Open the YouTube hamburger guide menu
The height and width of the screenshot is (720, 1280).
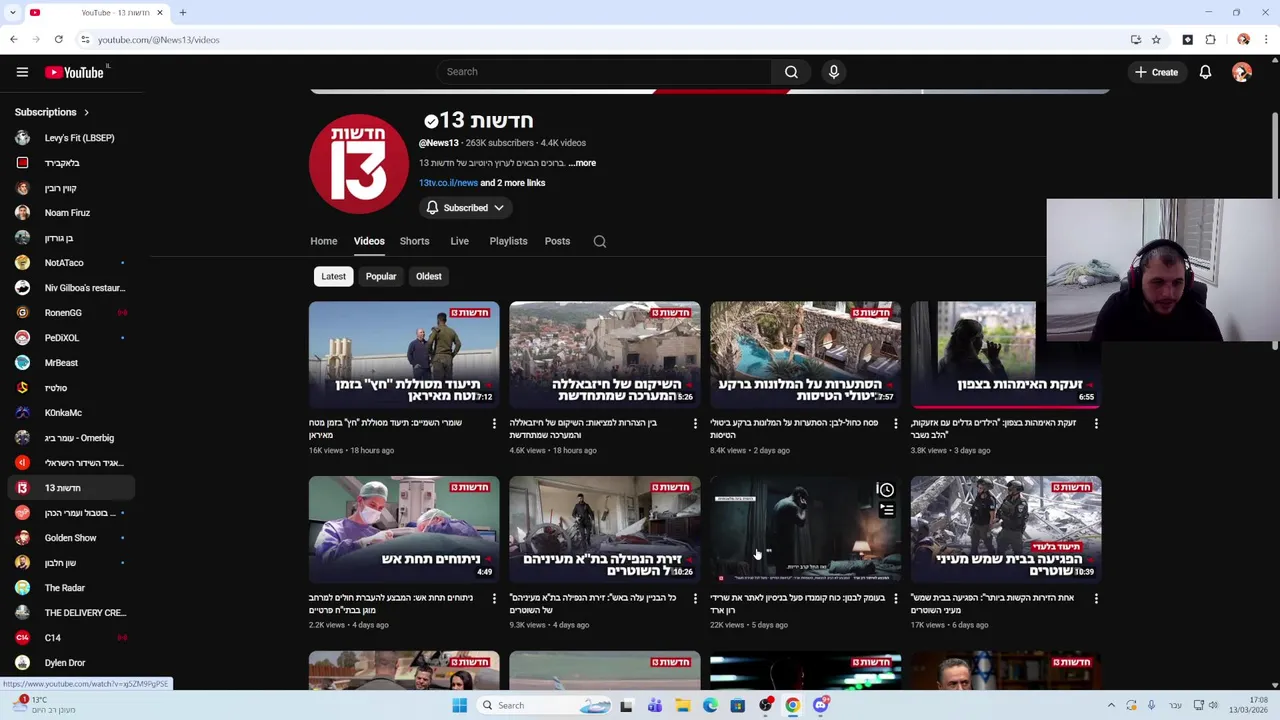pyautogui.click(x=22, y=72)
